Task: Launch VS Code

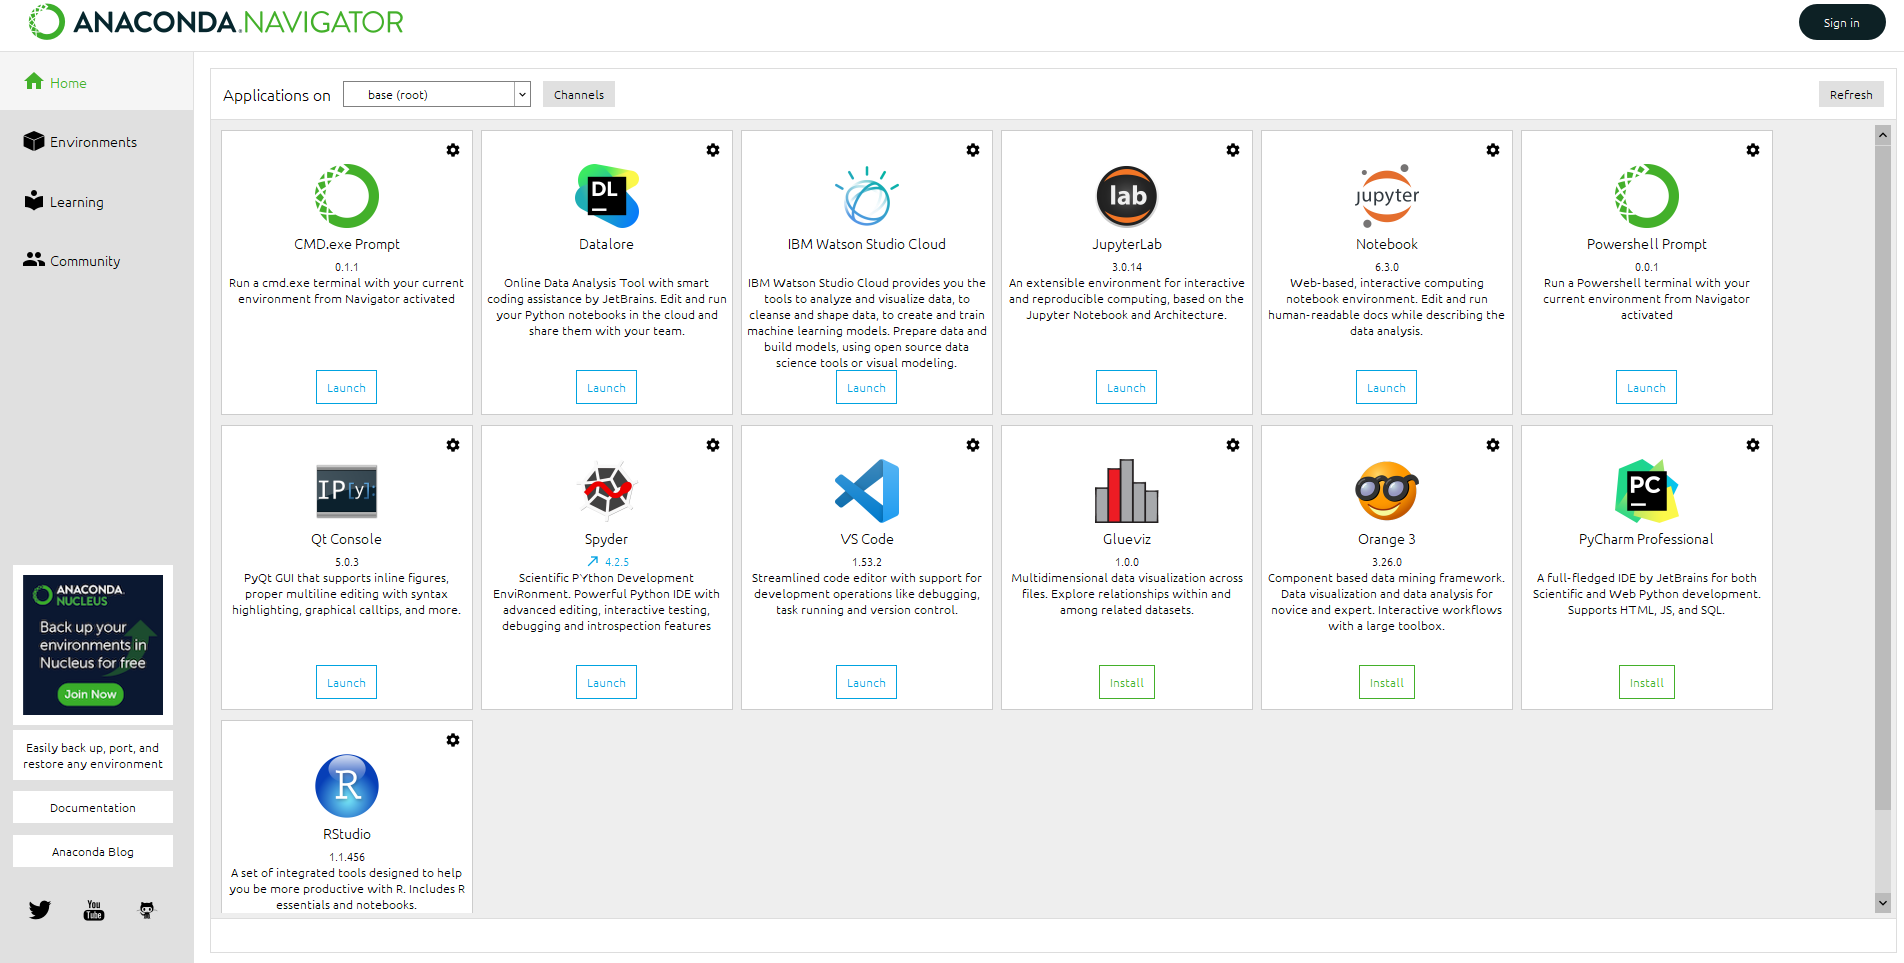Action: (867, 682)
